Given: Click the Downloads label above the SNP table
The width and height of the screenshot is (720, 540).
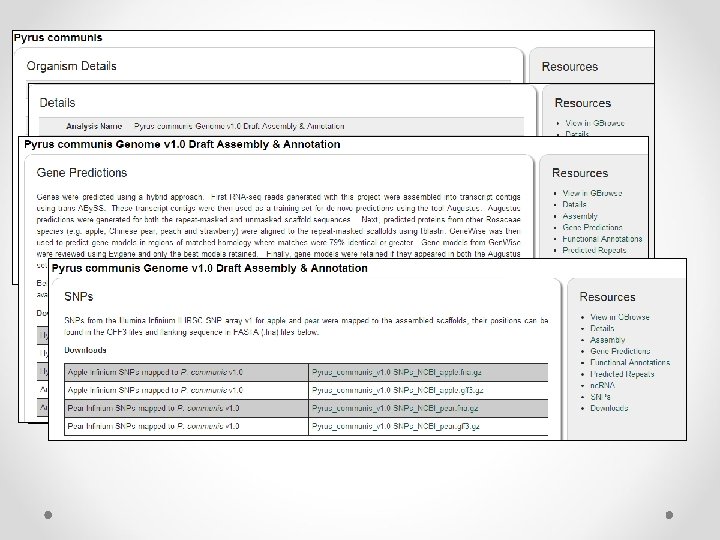Looking at the screenshot, I should pos(85,350).
